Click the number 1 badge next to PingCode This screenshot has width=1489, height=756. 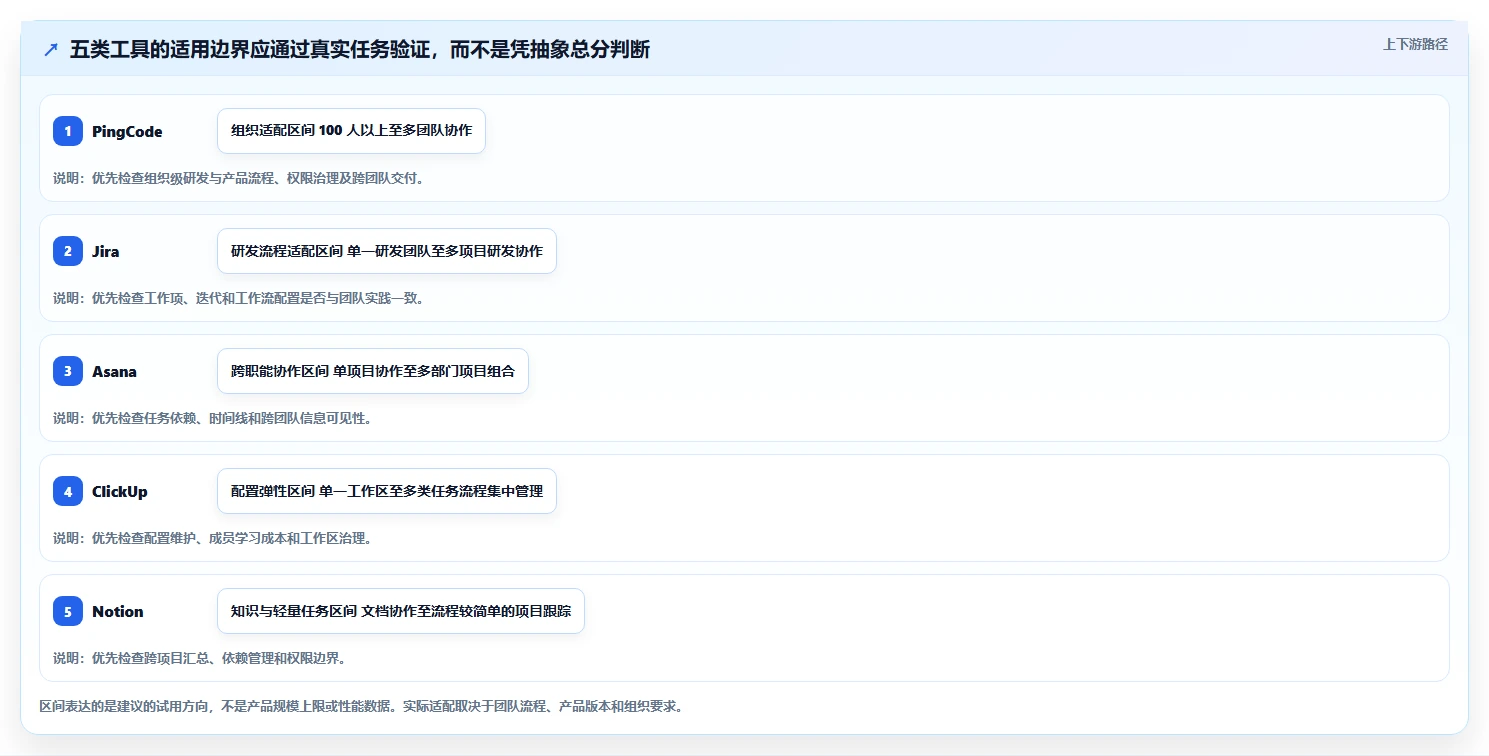68,131
